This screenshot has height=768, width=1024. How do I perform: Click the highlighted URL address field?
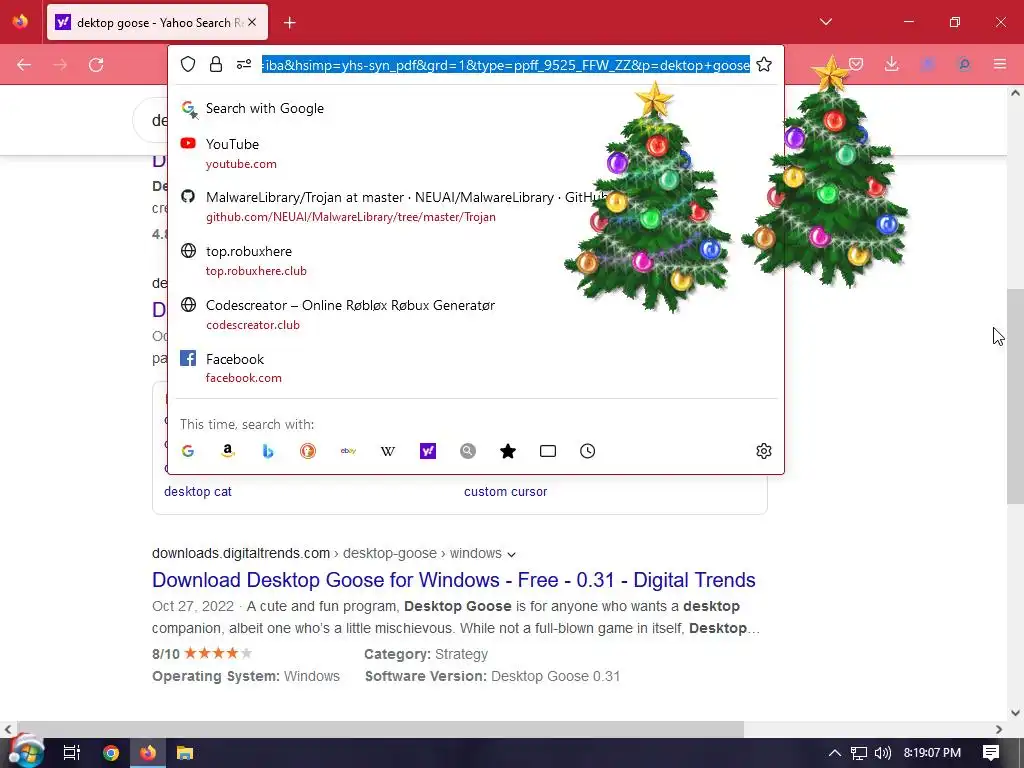(506, 65)
